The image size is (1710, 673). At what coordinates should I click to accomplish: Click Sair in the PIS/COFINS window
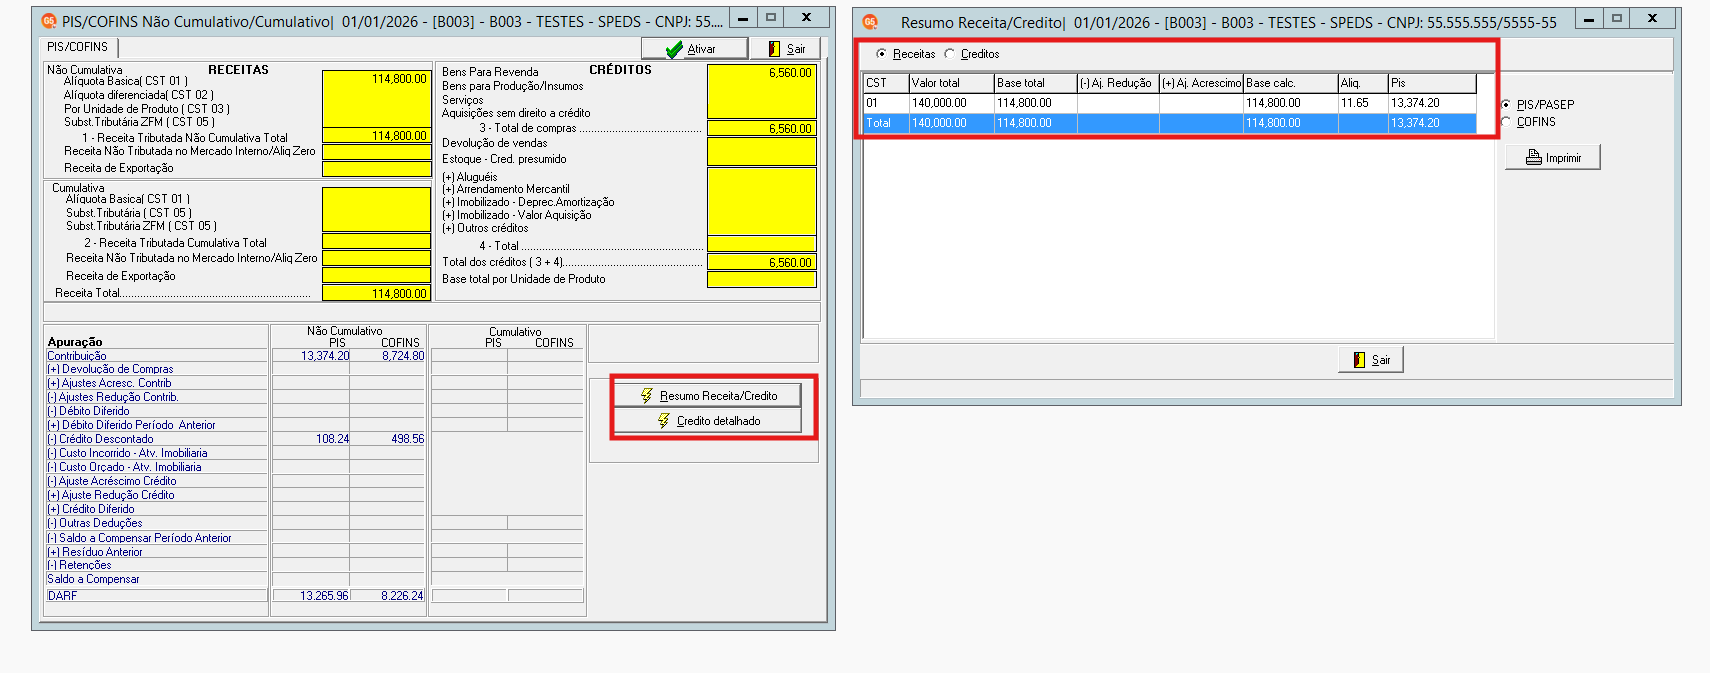point(786,48)
